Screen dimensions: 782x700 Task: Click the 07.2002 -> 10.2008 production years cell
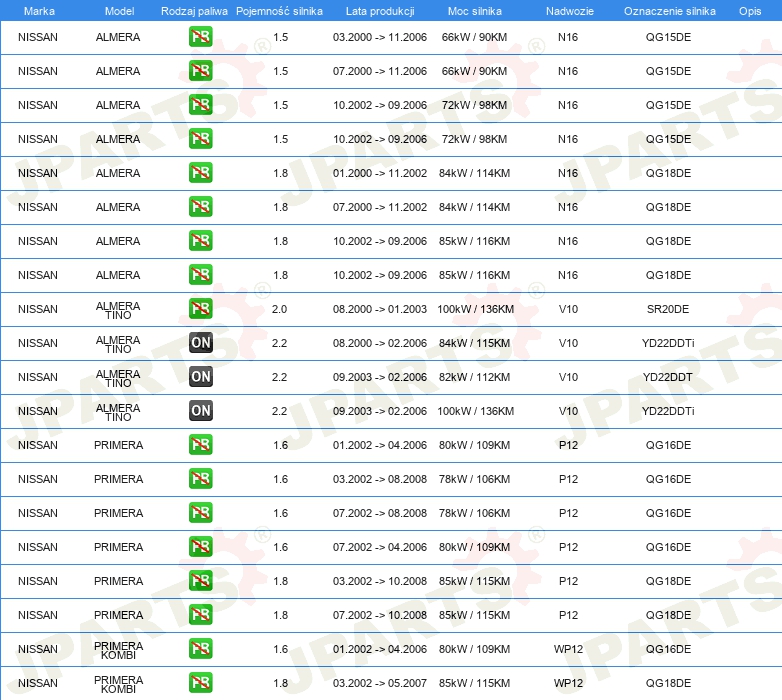pos(380,615)
